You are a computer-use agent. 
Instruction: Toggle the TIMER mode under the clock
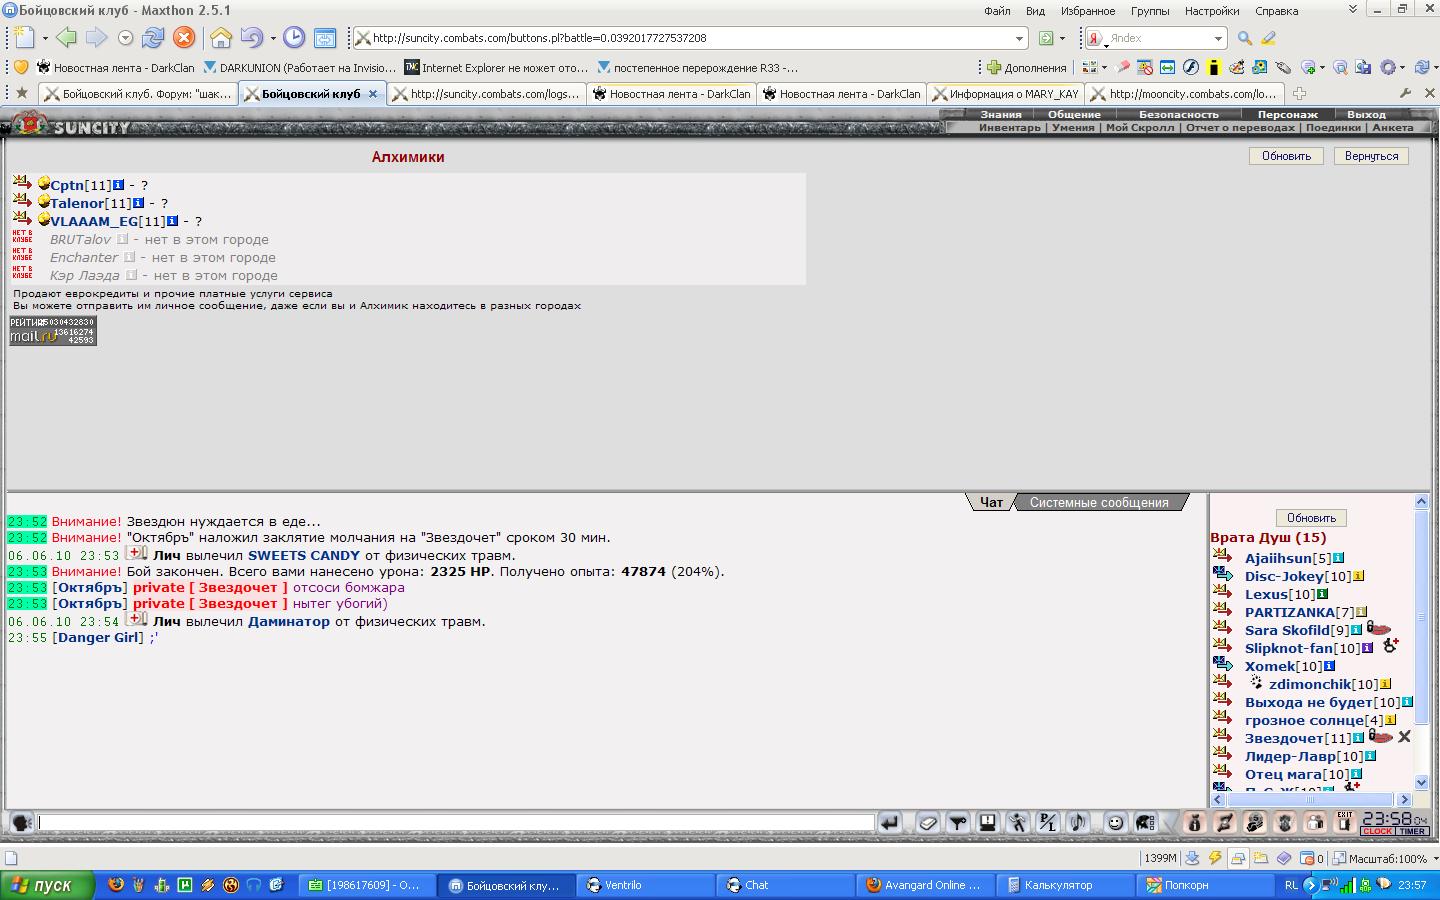click(x=1413, y=832)
